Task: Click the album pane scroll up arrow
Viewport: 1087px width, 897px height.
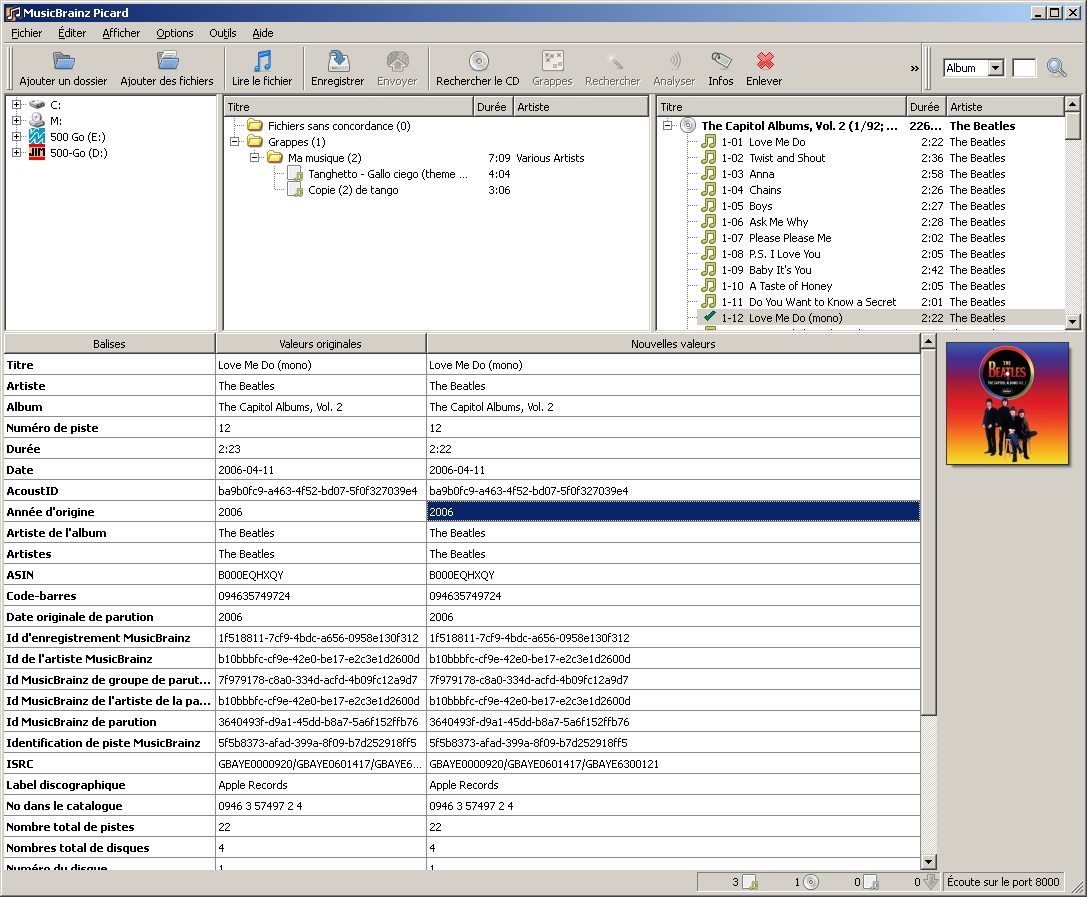Action: [x=1072, y=104]
